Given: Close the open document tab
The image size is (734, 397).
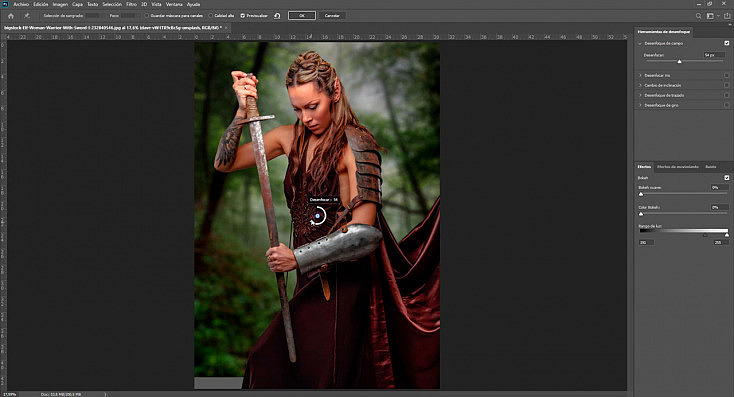Looking at the screenshot, I should tap(226, 28).
